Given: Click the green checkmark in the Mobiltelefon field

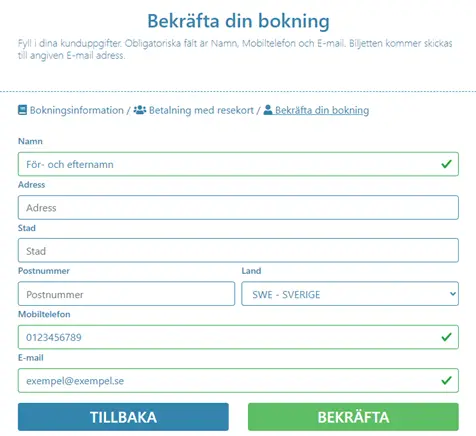Looking at the screenshot, I should pos(446,337).
